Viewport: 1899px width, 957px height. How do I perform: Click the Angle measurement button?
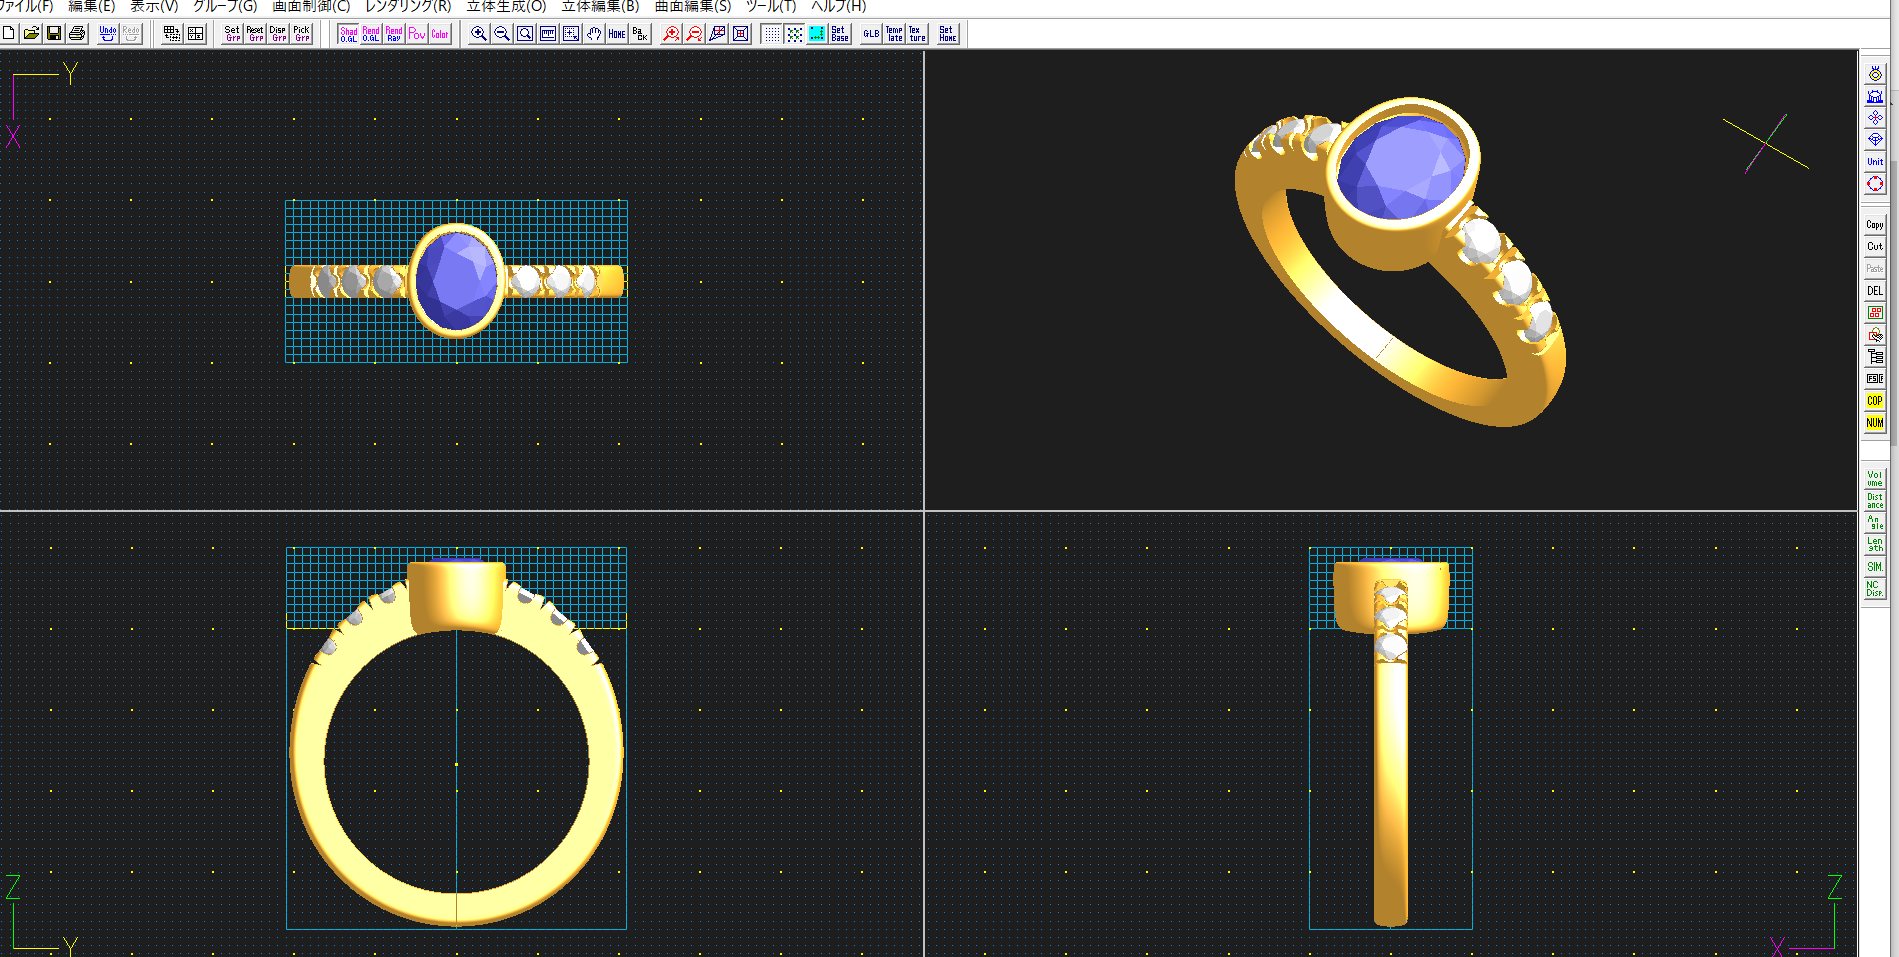[x=1875, y=523]
